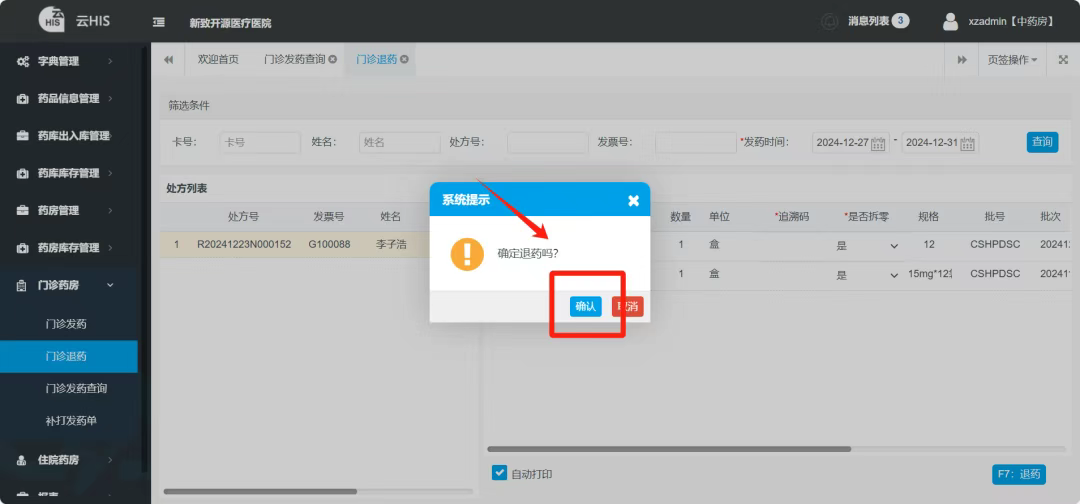Collapse the 门诊药房 menu
Image resolution: width=1080 pixels, height=504 pixels.
coord(110,285)
